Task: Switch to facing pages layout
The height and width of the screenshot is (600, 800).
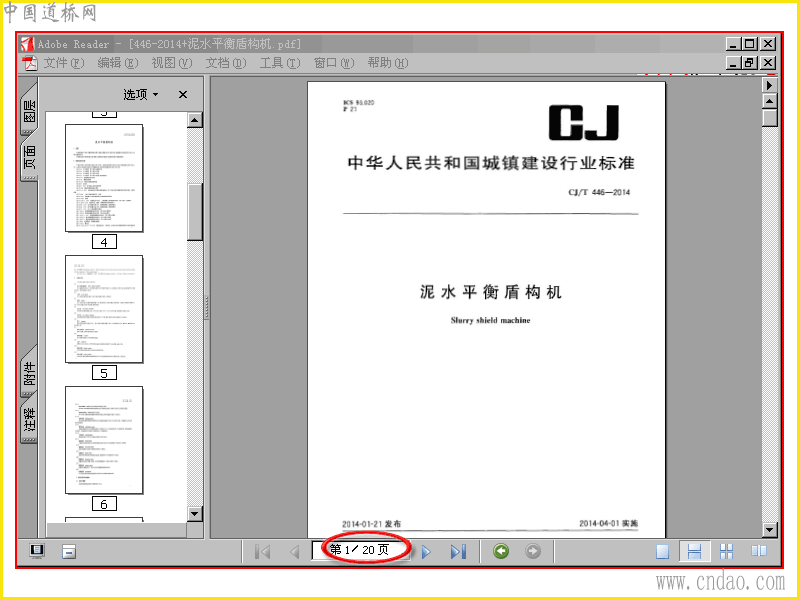Action: (758, 552)
